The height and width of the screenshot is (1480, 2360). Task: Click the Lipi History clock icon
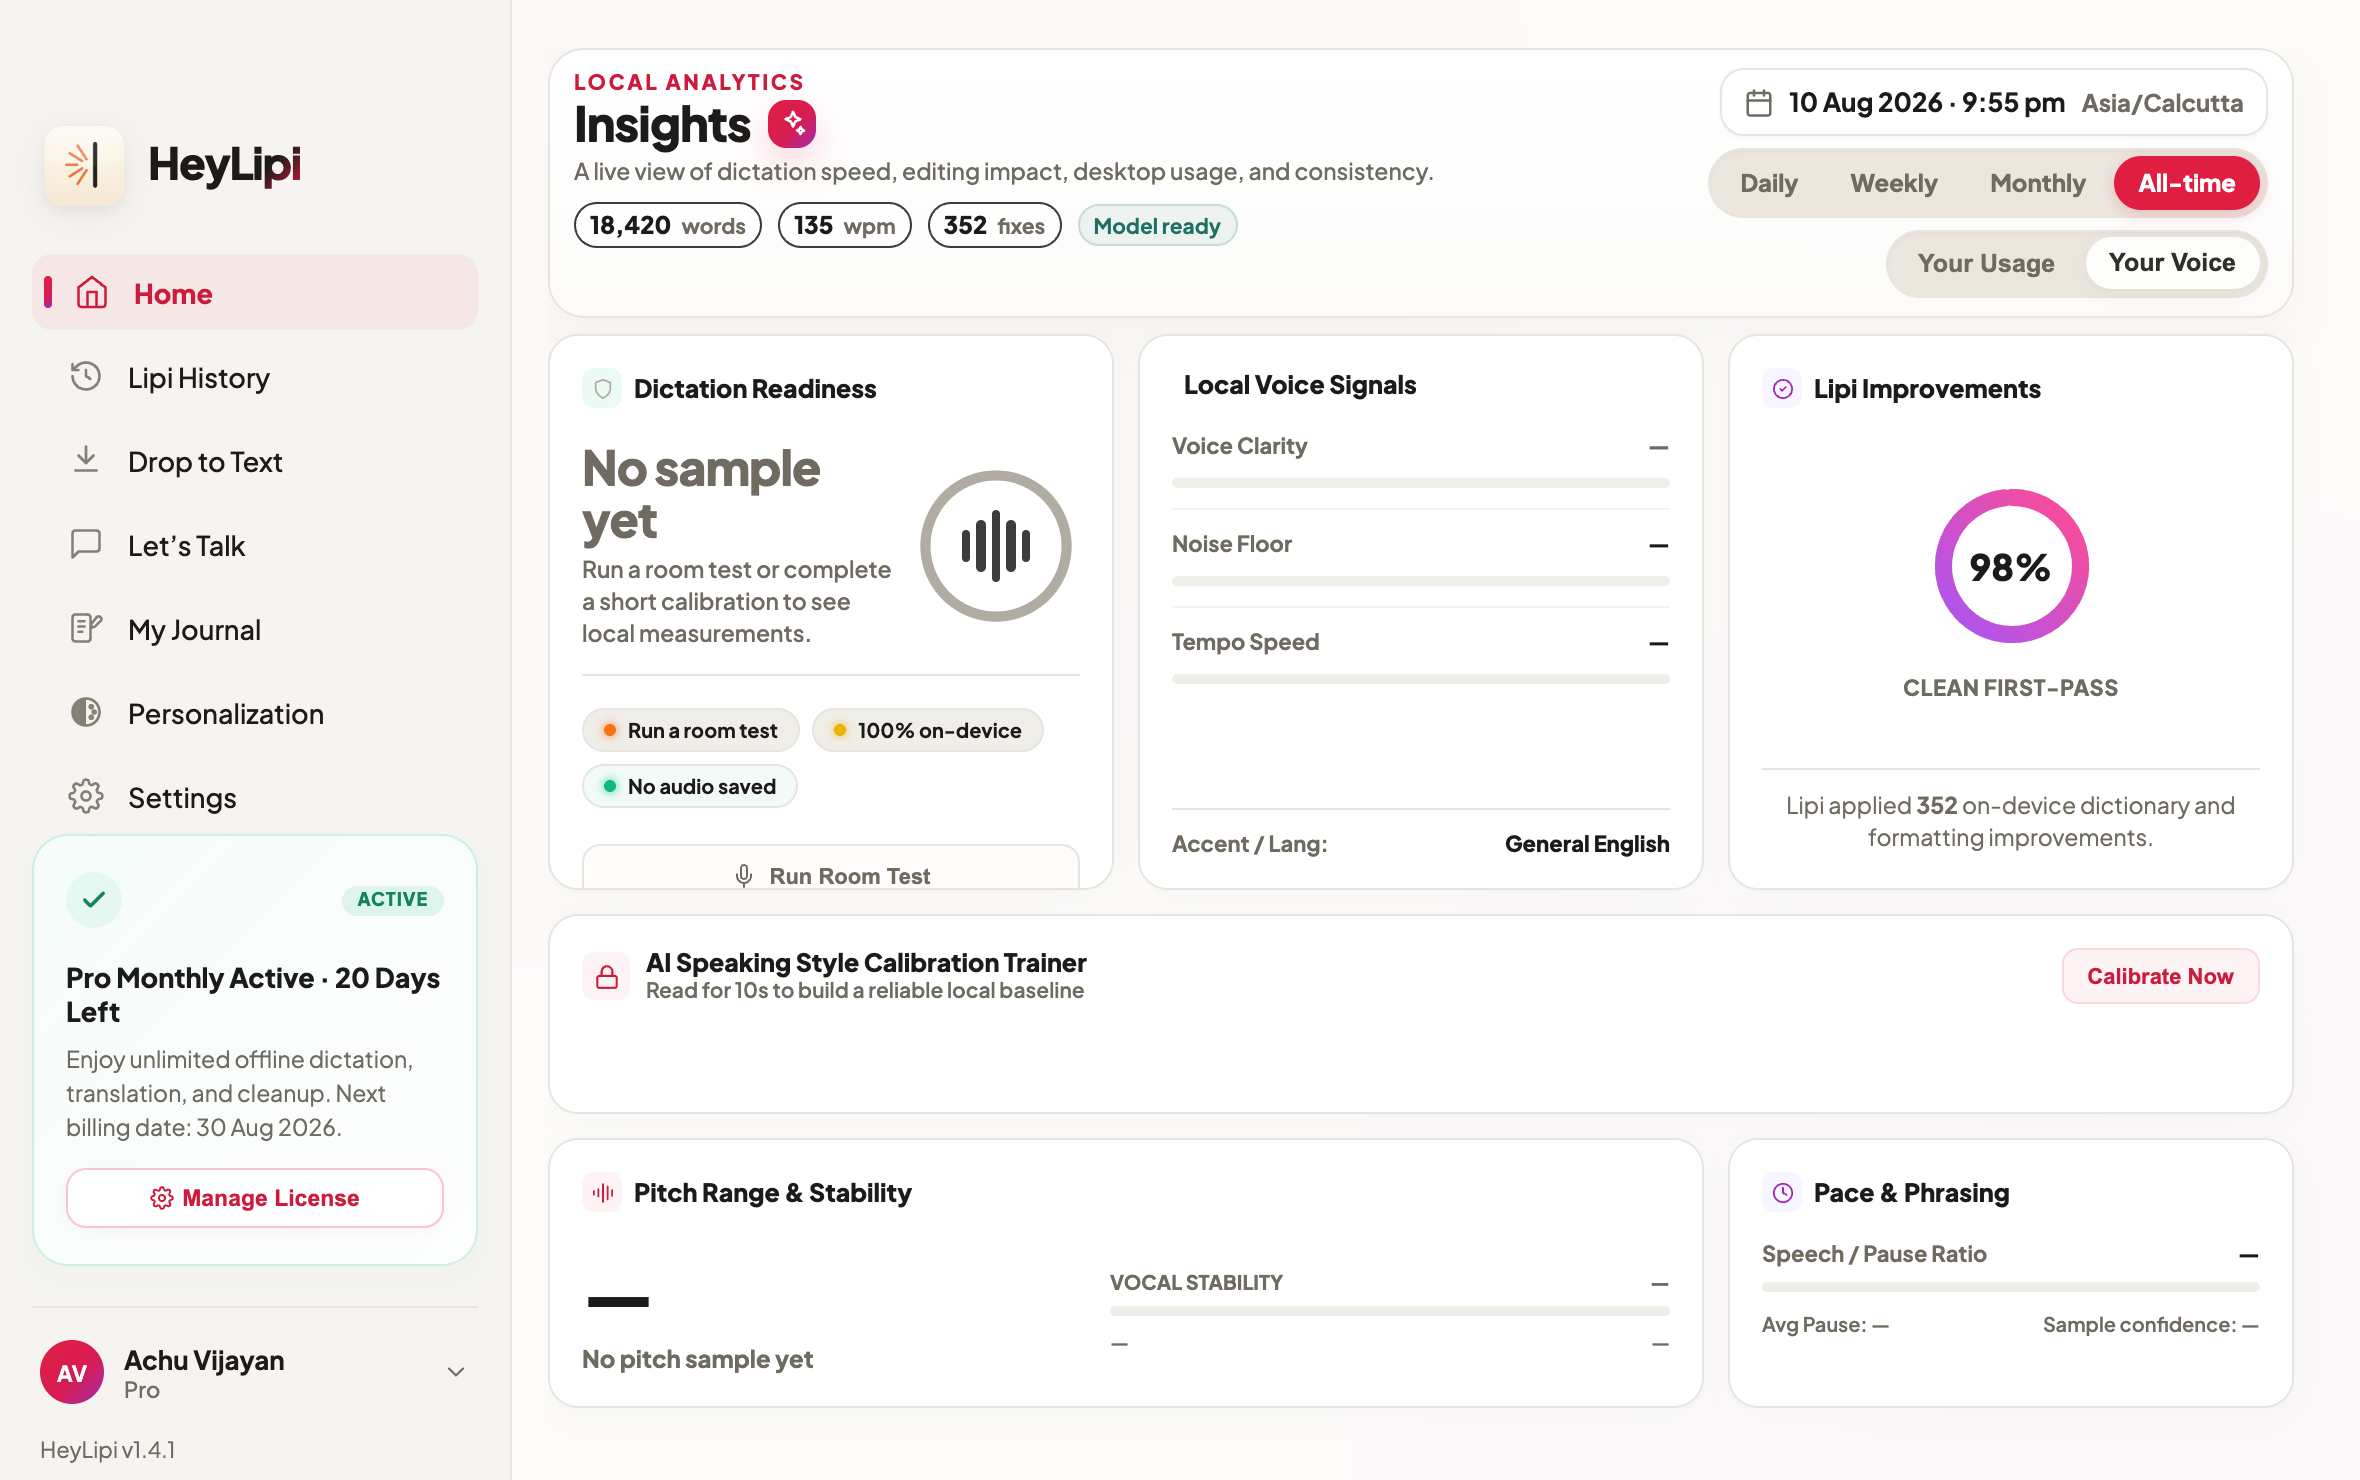(x=86, y=377)
